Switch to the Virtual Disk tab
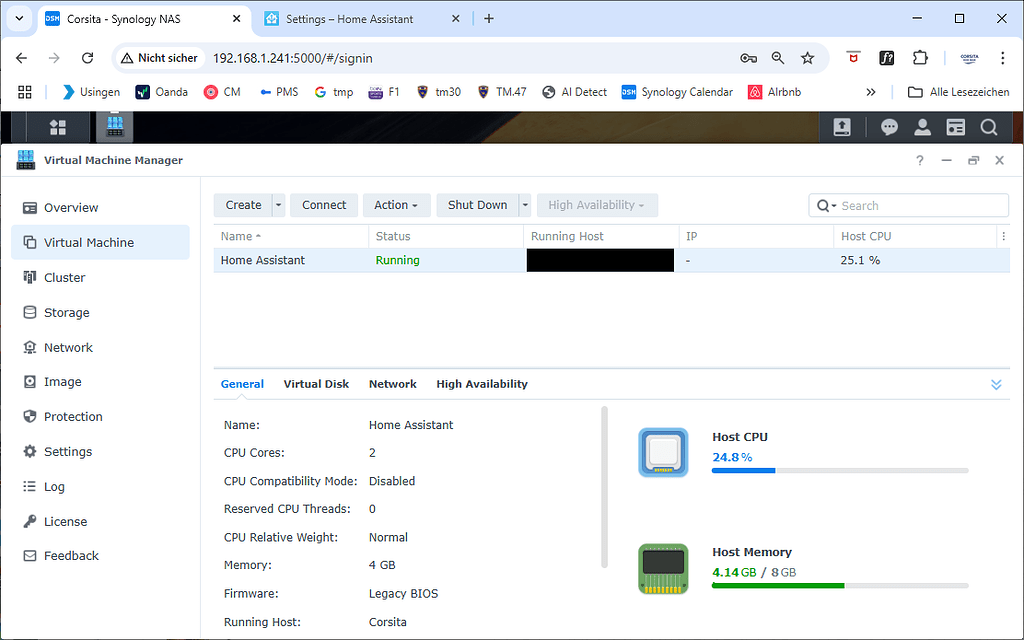Screen dimensions: 1024x640 316,384
